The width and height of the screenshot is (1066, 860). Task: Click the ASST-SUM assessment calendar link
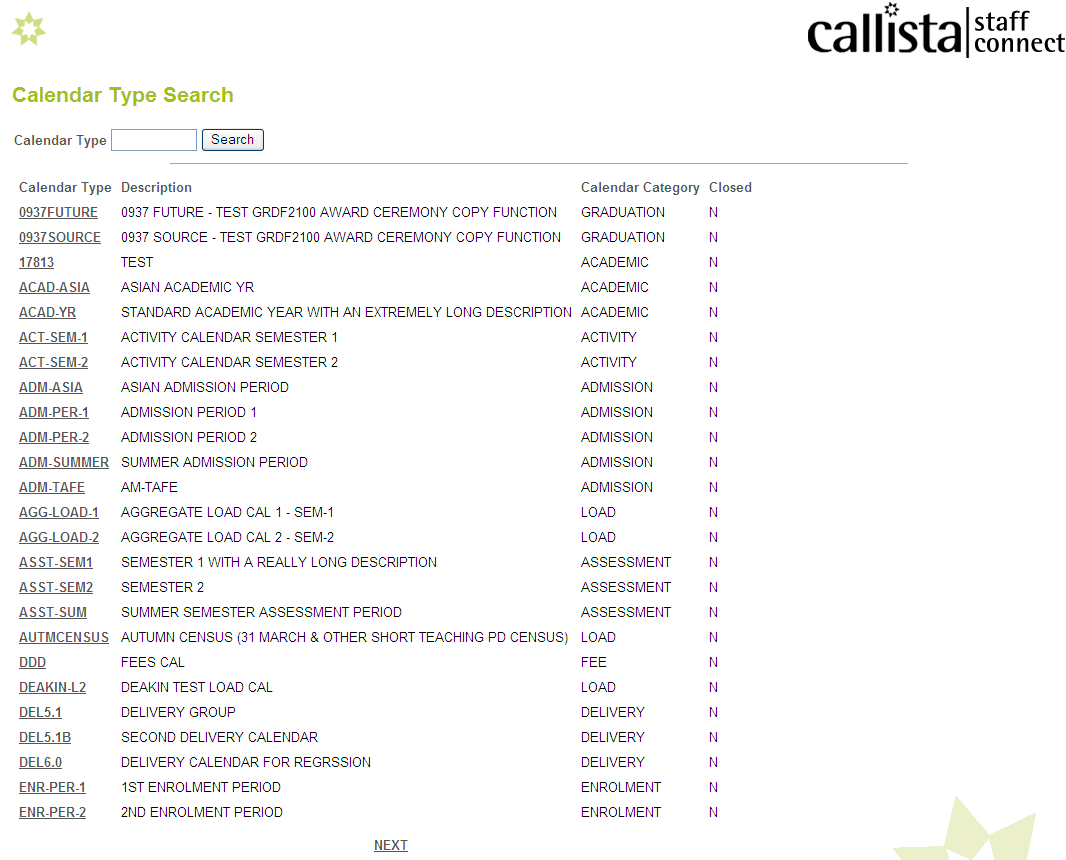click(52, 612)
